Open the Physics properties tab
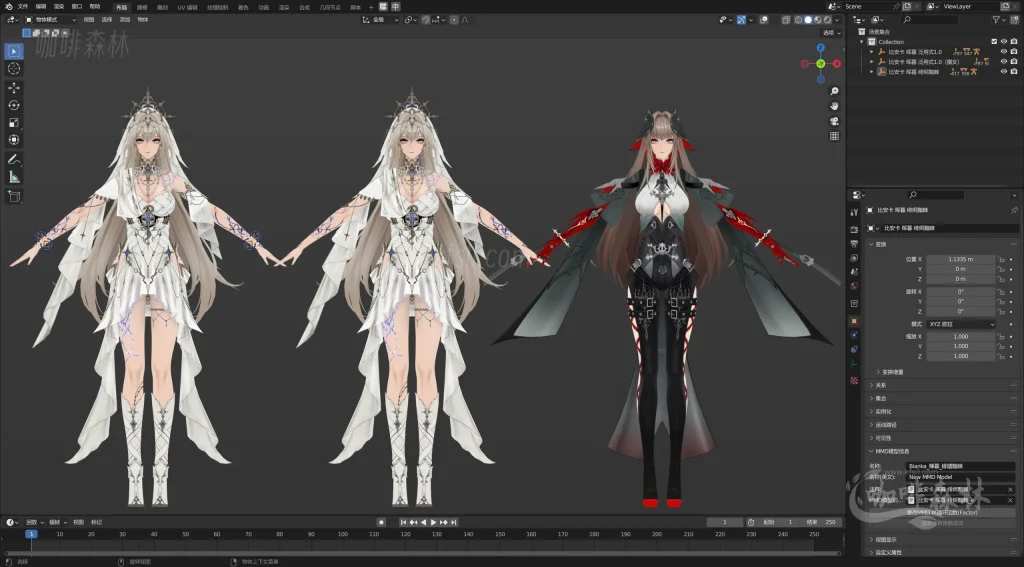The image size is (1024, 567). click(x=854, y=335)
